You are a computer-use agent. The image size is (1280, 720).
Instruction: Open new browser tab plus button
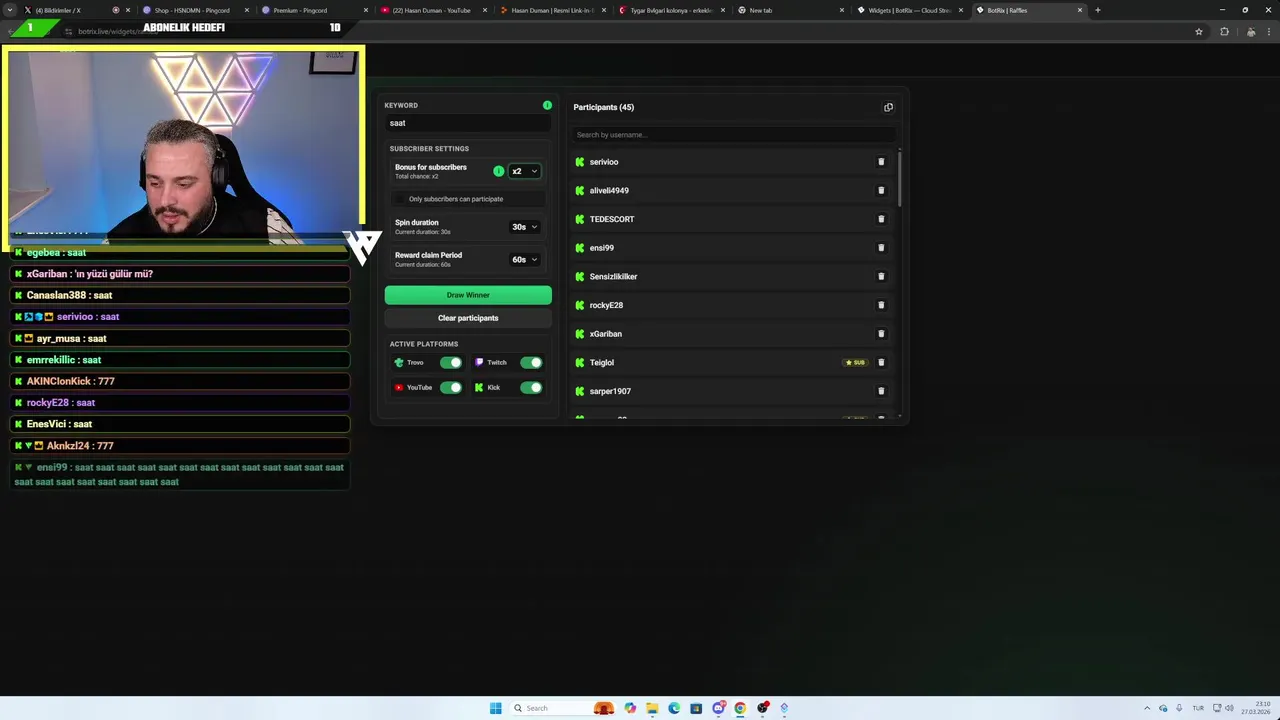(x=1097, y=10)
